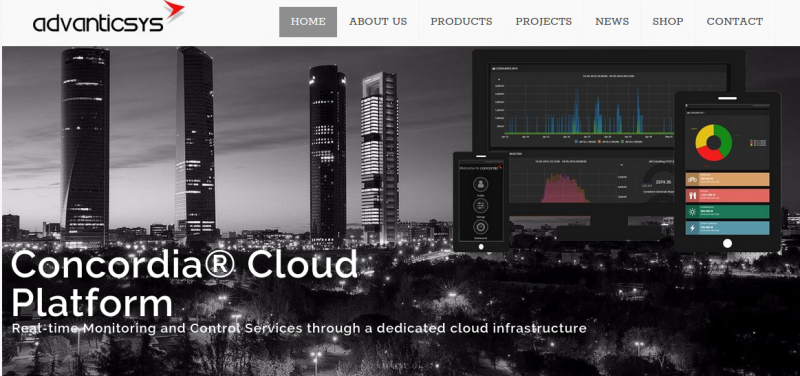Click the tablet's round home button
Image resolution: width=800 pixels, height=376 pixels.
coord(728,243)
